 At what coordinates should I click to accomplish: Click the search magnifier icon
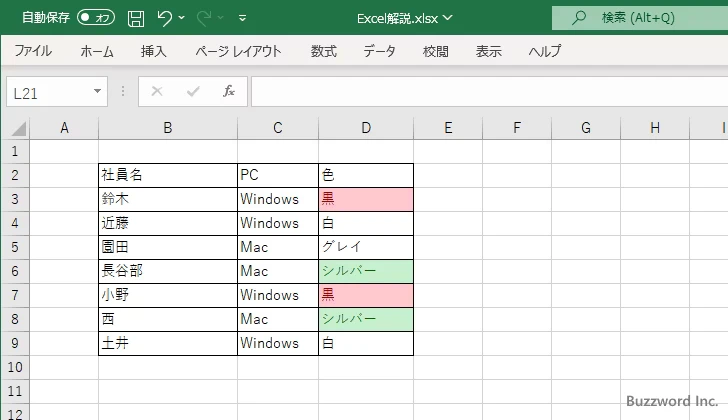click(x=578, y=18)
